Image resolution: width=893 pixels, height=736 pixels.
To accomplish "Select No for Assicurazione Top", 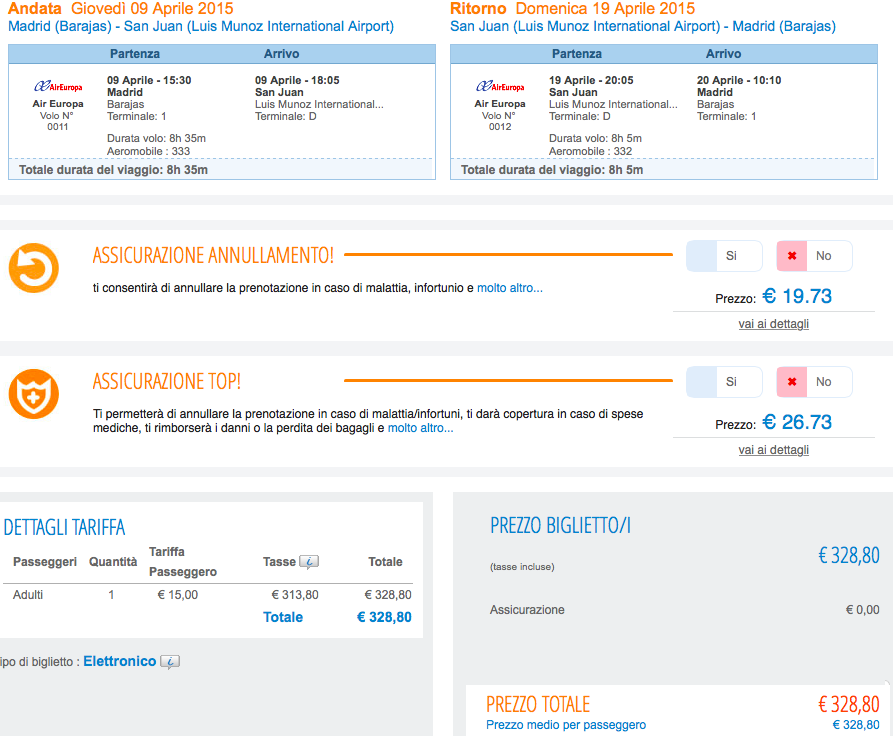I will coord(814,382).
